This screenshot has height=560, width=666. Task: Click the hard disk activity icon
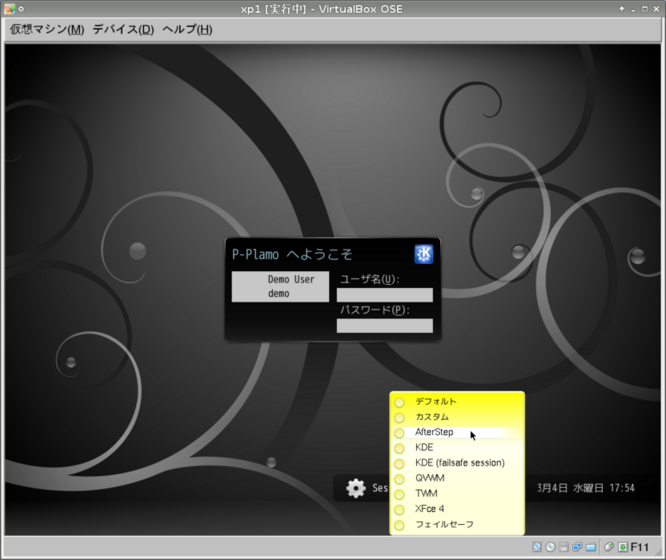tap(537, 547)
